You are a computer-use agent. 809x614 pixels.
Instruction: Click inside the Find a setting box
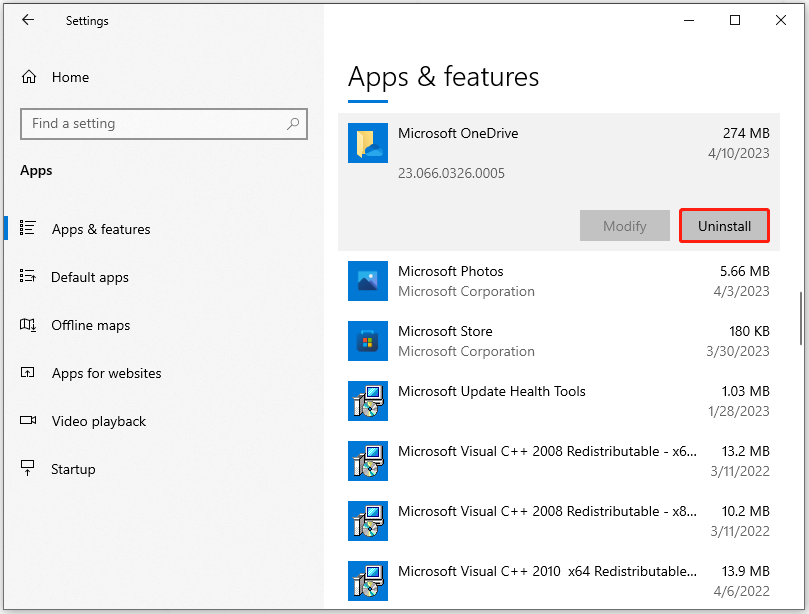pyautogui.click(x=150, y=124)
